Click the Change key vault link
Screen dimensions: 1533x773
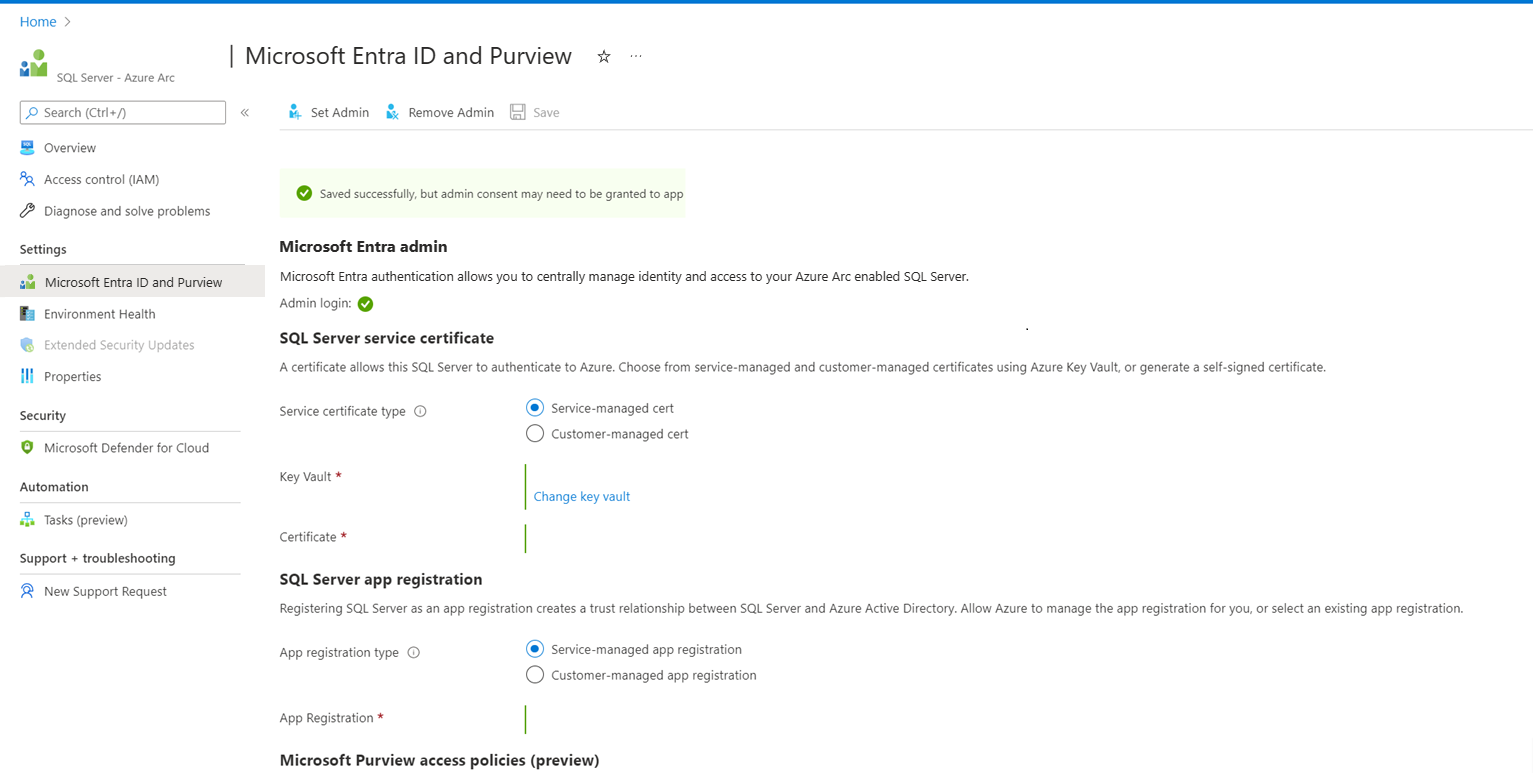pyautogui.click(x=581, y=496)
